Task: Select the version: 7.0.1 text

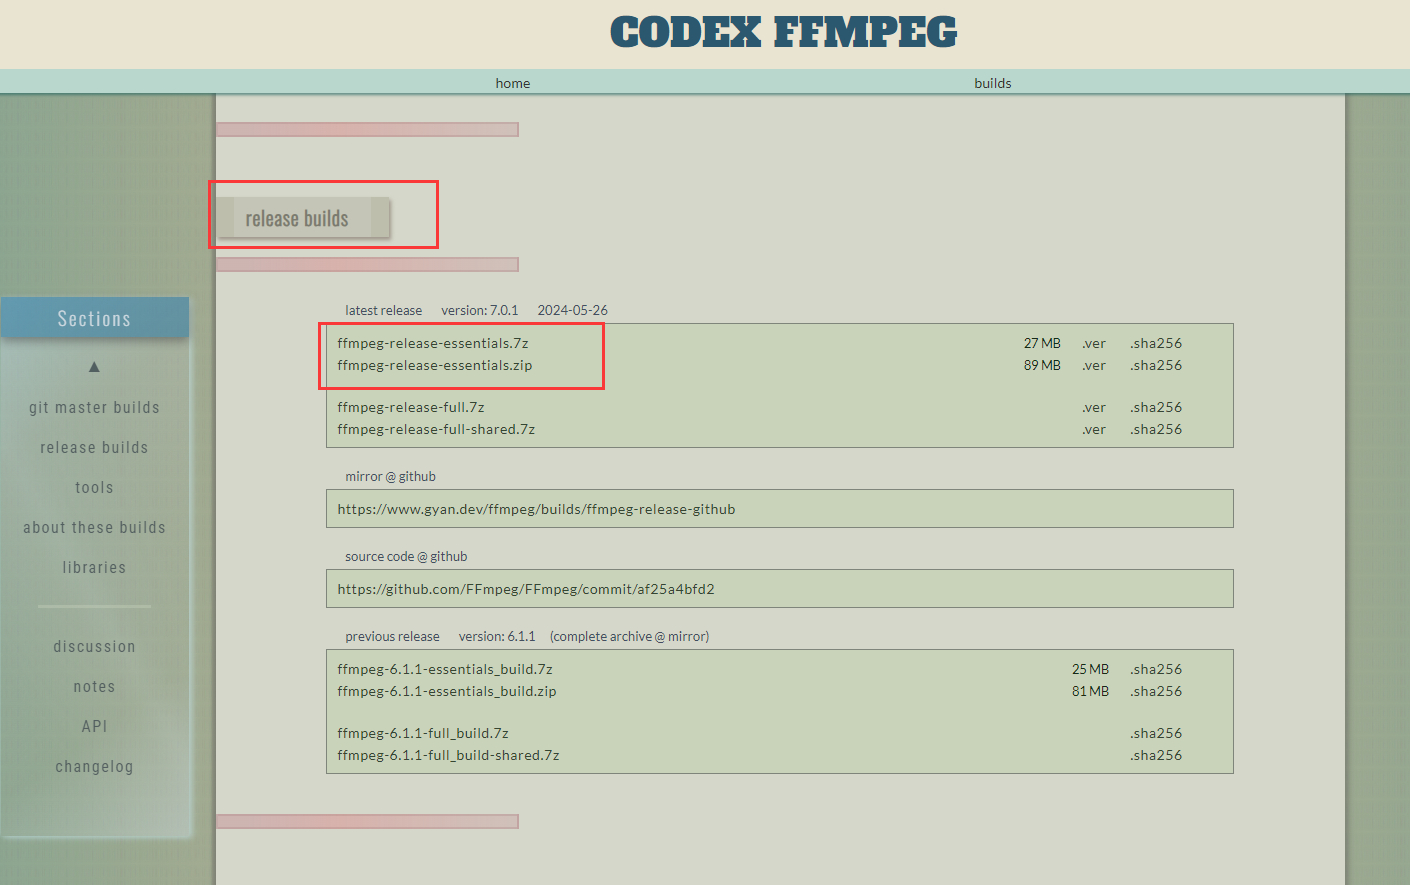Action: coord(480,310)
